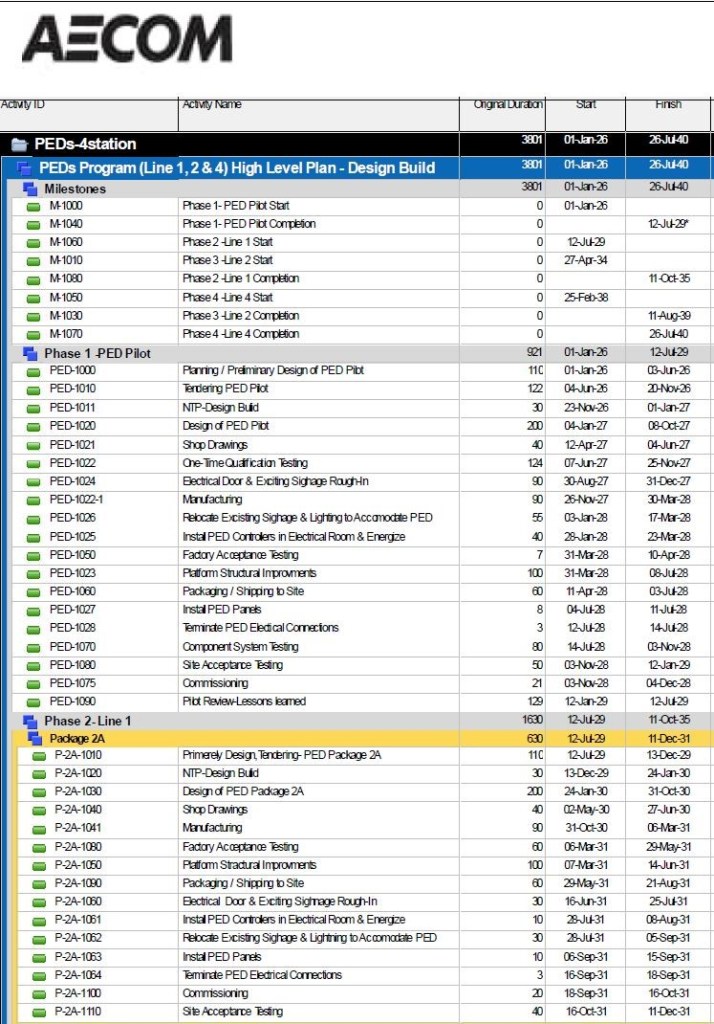Click the green activity icon for PED-1020
The width and height of the screenshot is (714, 1024).
tap(34, 426)
